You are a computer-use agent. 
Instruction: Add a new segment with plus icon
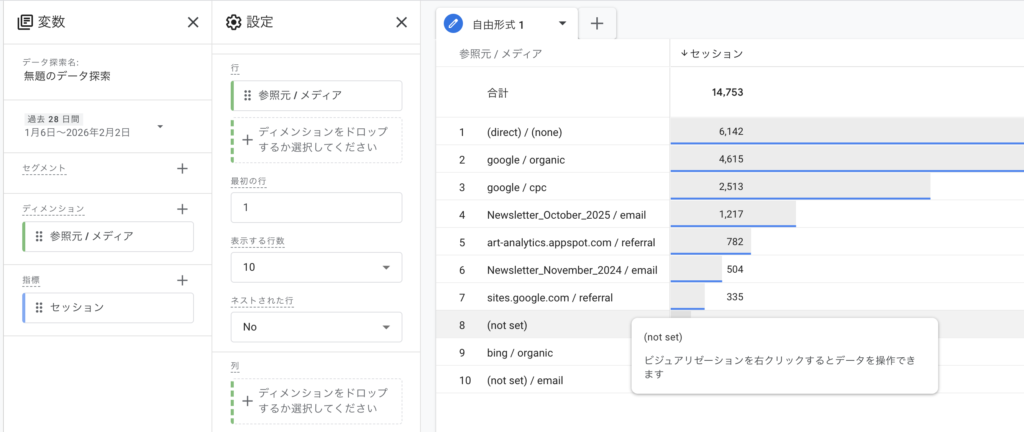tap(182, 168)
